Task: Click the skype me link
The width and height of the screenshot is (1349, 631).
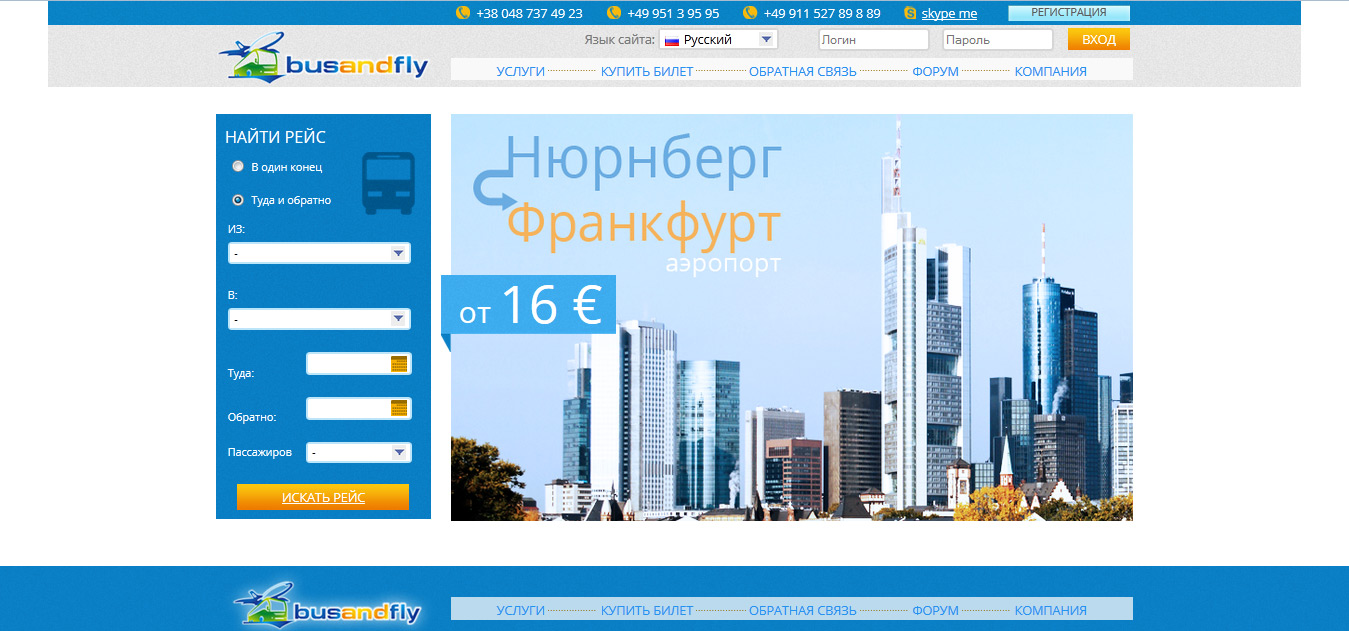Action: [x=949, y=13]
